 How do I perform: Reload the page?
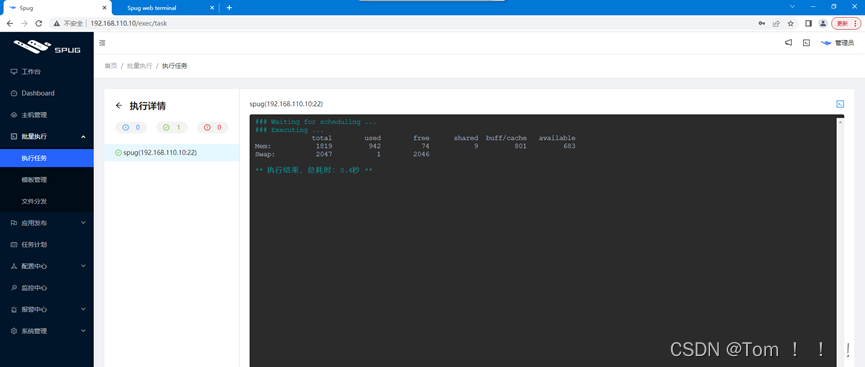pyautogui.click(x=39, y=23)
